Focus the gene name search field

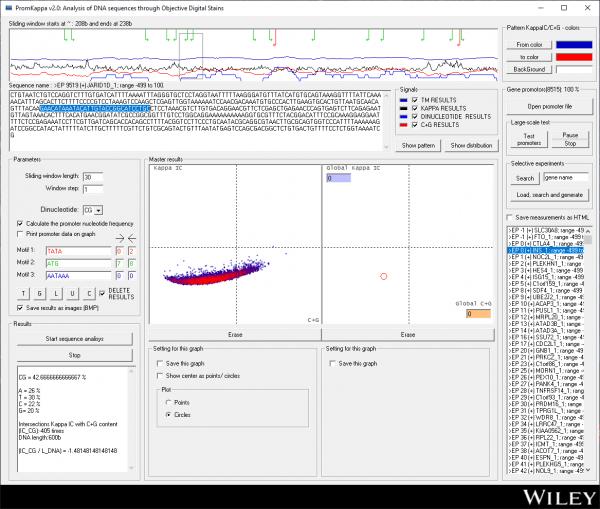566,178
